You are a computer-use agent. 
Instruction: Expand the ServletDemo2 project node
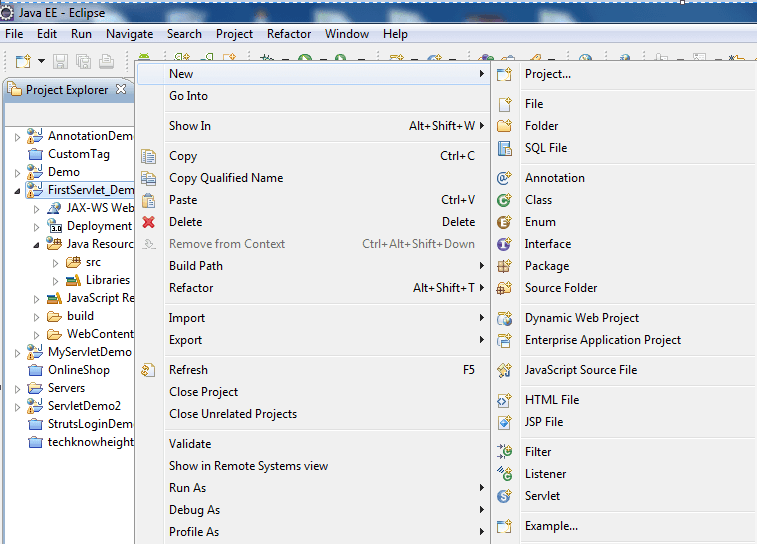tap(17, 407)
